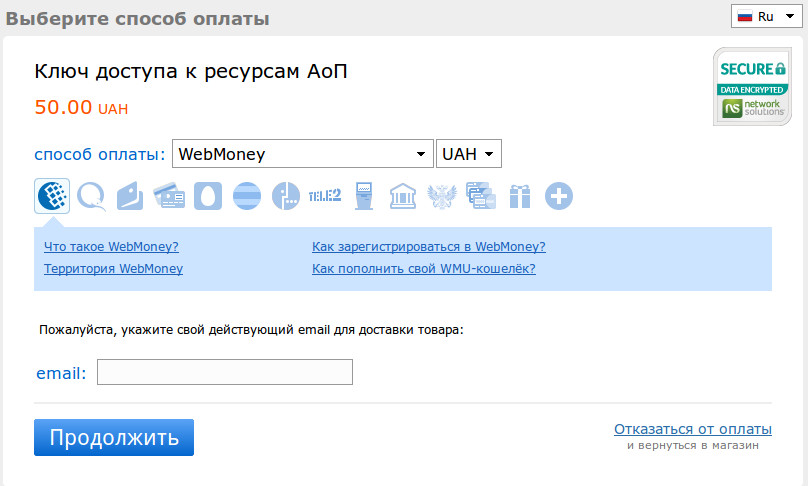The width and height of the screenshot is (808, 486).
Task: Click the plus icon for more methods
Action: (559, 195)
